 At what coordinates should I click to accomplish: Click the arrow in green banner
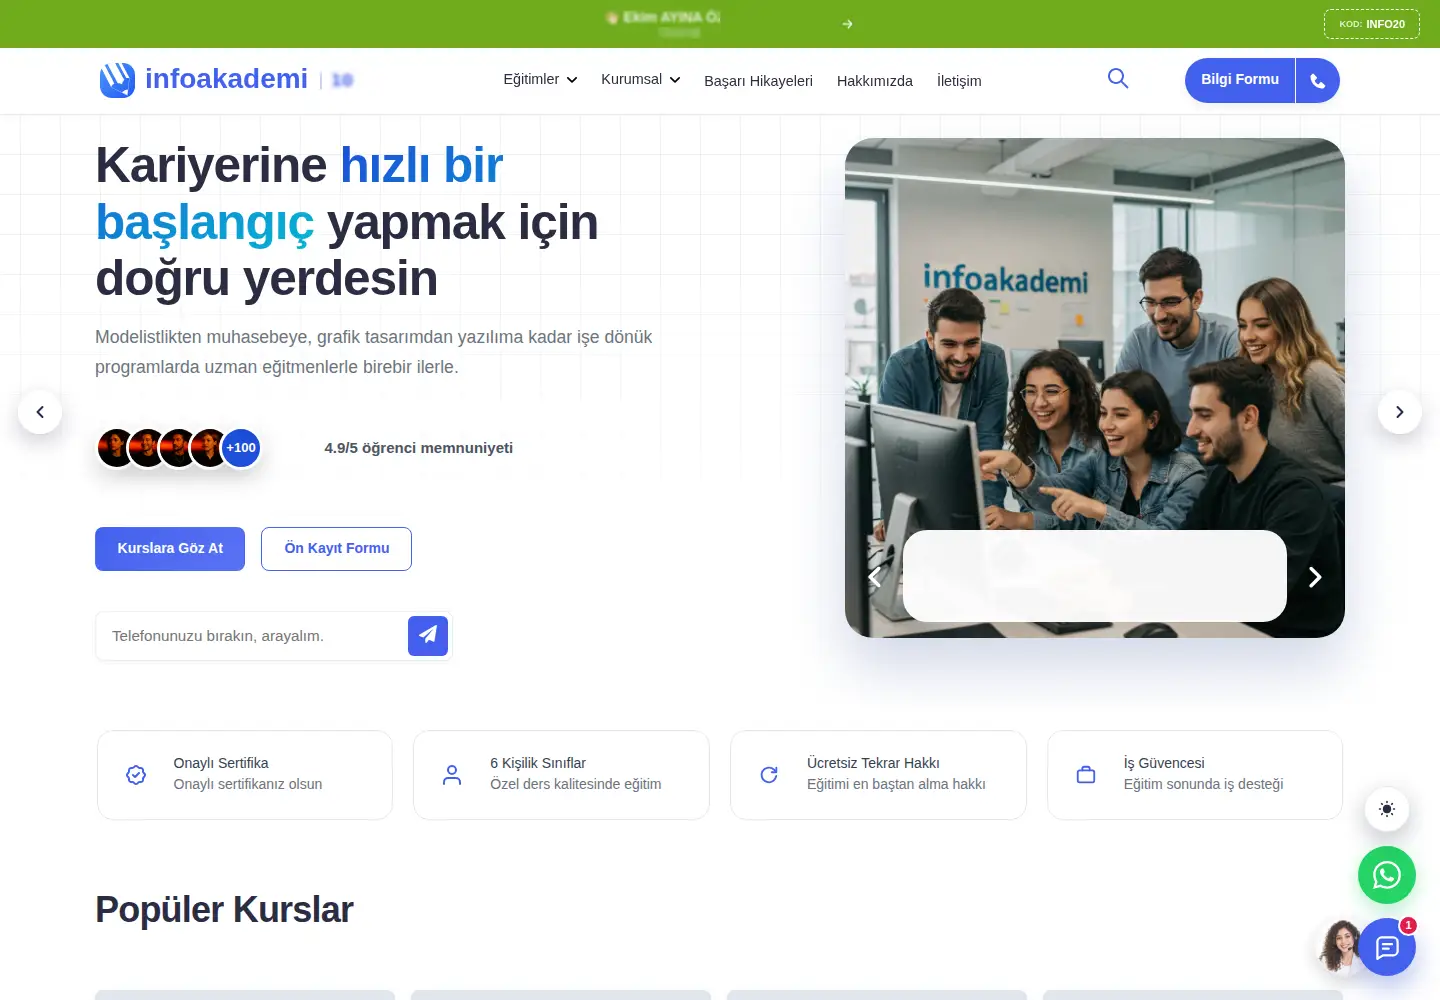click(847, 24)
